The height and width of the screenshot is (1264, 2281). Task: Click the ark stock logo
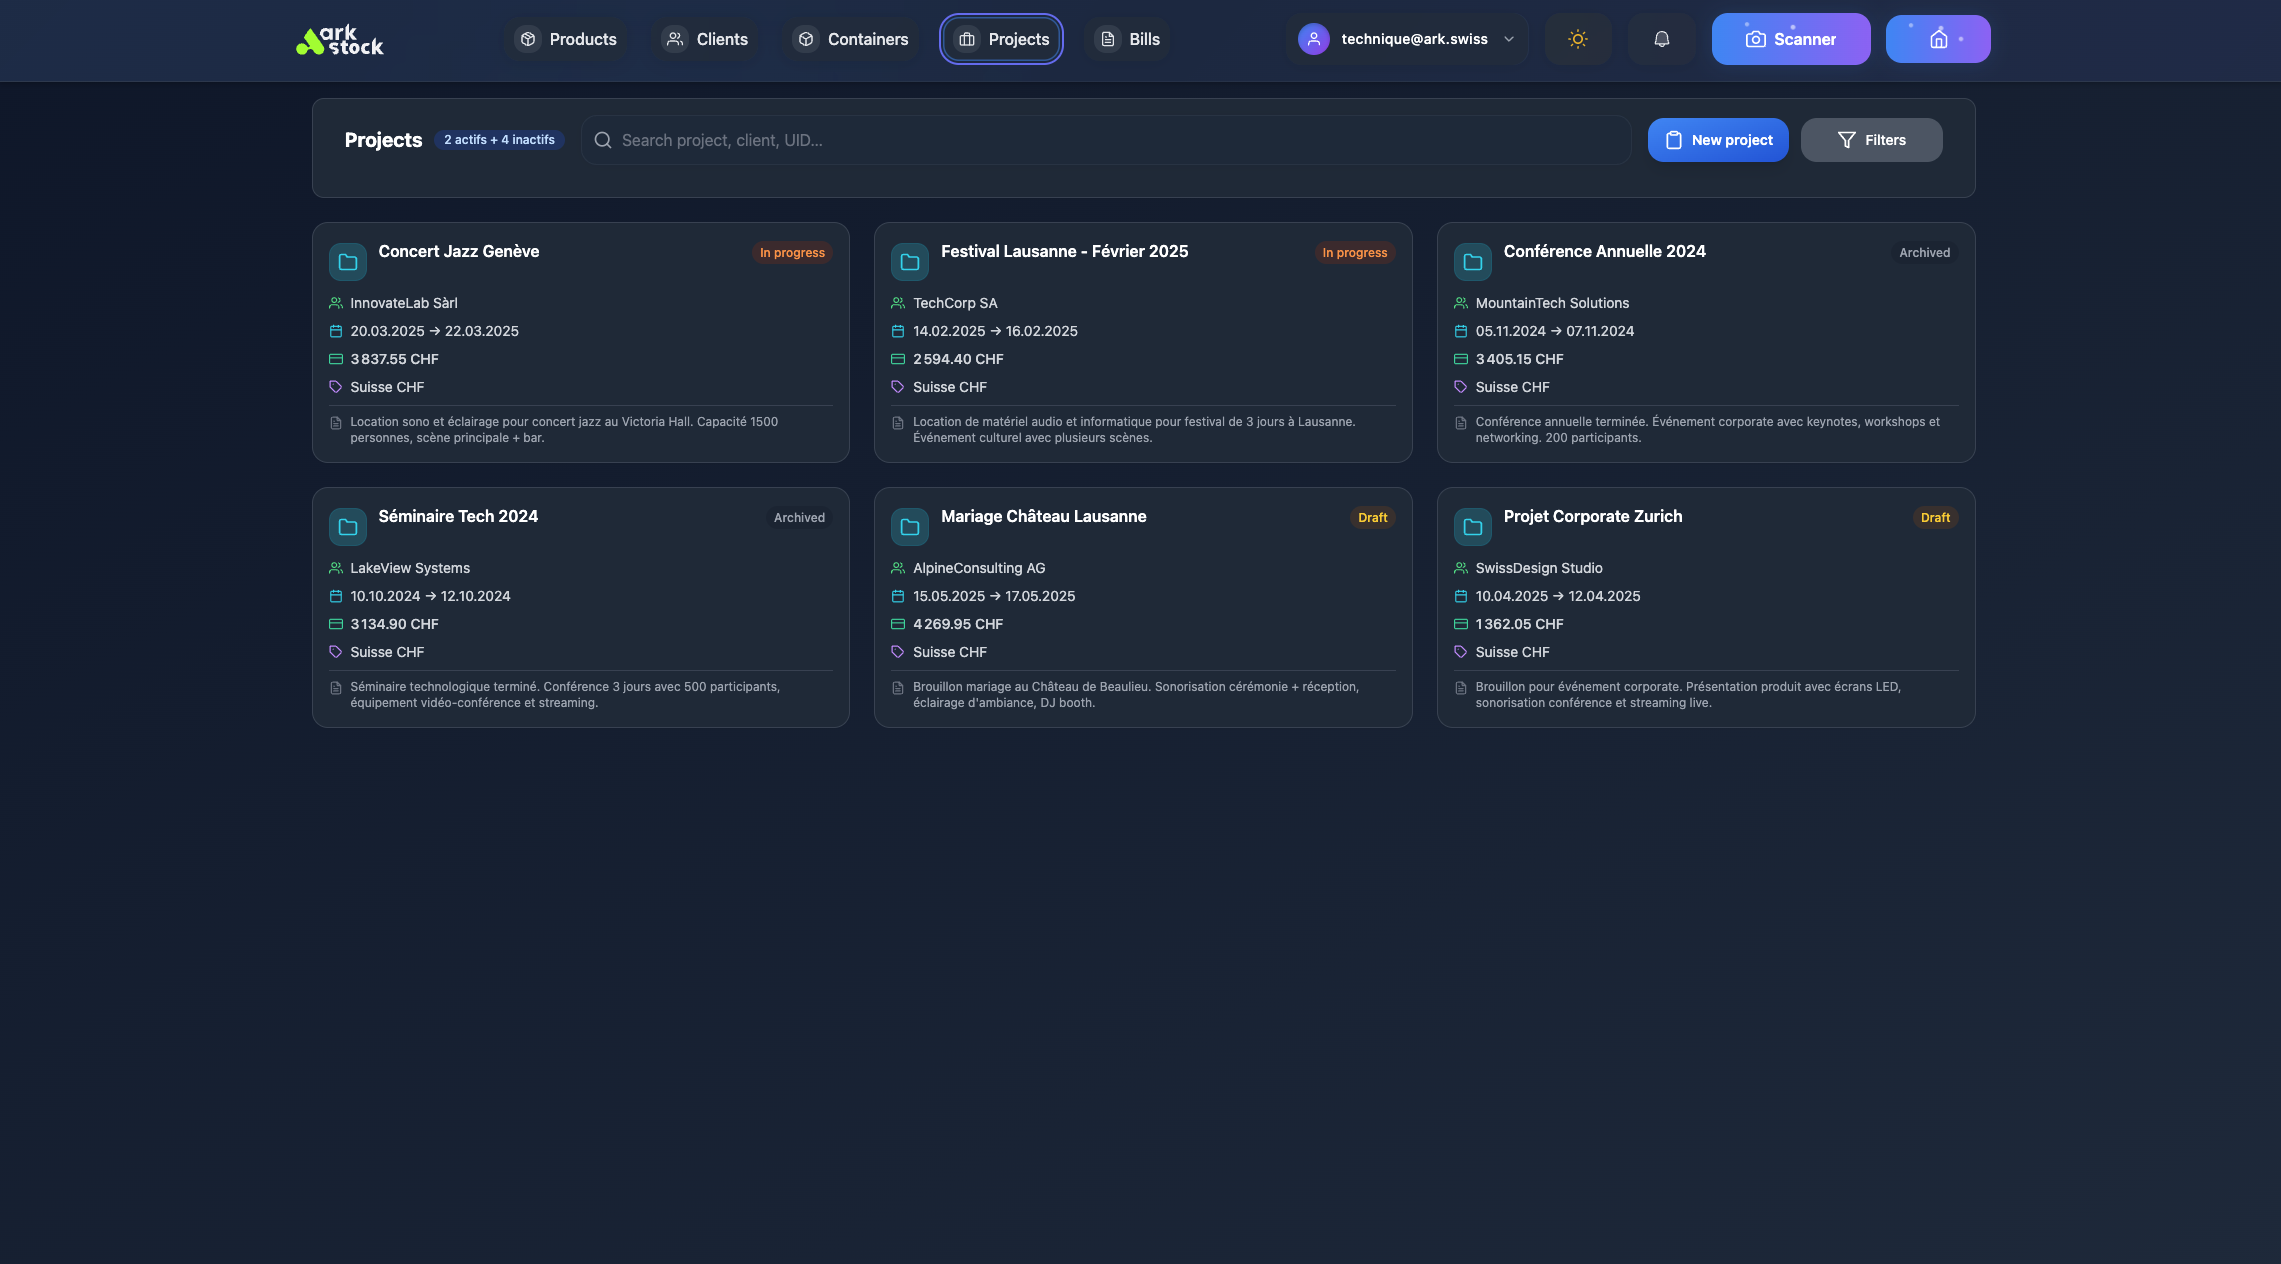(340, 40)
